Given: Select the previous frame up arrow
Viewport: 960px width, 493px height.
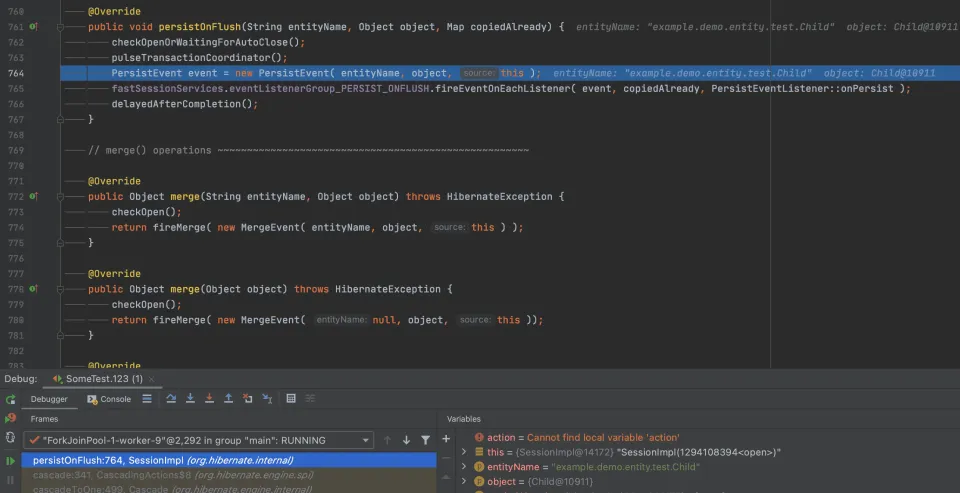Looking at the screenshot, I should 387,440.
